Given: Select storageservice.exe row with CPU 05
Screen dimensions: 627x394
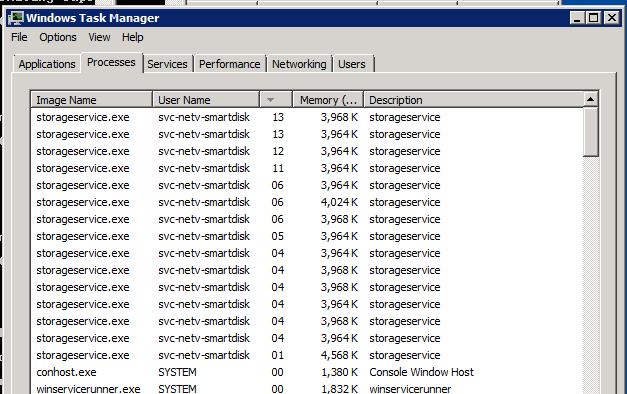Looking at the screenshot, I should pyautogui.click(x=307, y=236).
